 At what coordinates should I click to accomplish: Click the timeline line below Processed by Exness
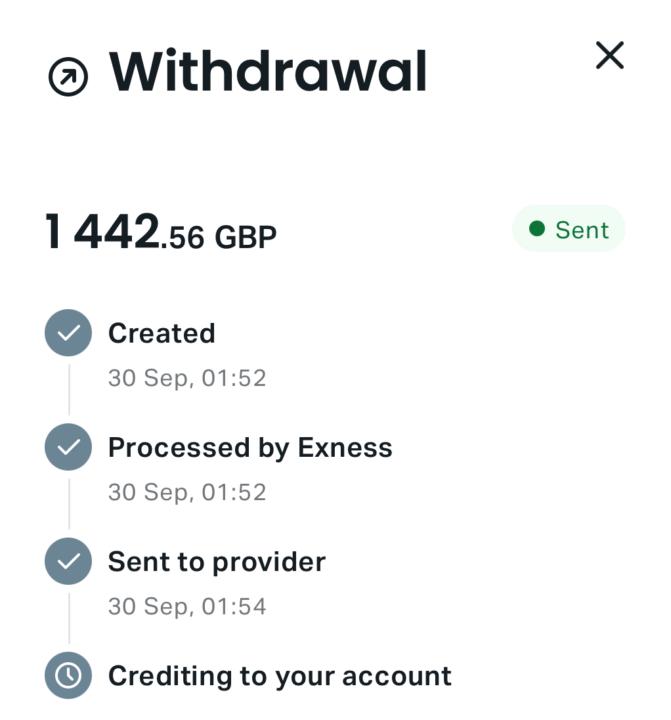[68, 503]
